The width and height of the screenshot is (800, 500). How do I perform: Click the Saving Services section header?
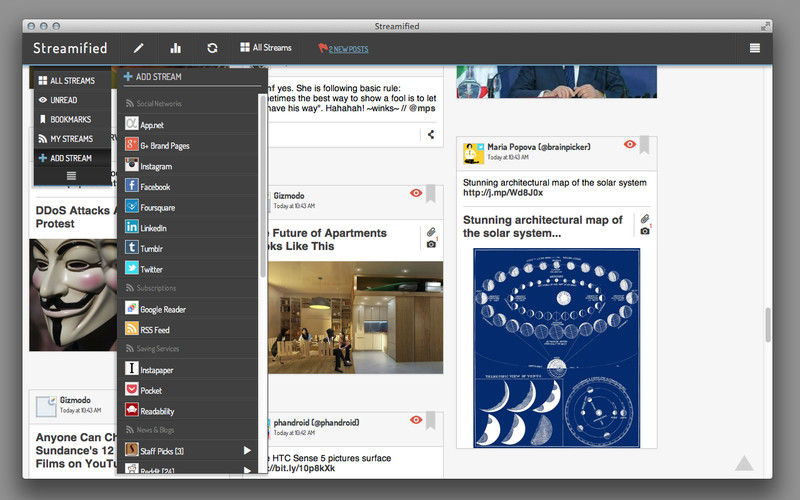tap(153, 349)
